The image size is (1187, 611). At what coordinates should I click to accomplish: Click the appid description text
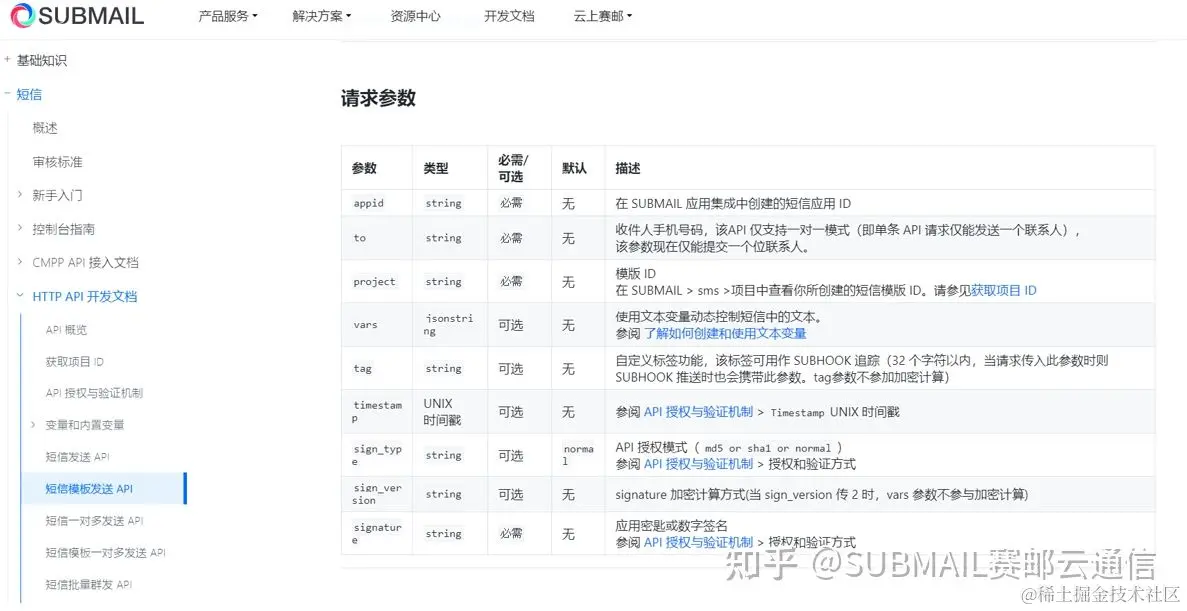pos(733,203)
